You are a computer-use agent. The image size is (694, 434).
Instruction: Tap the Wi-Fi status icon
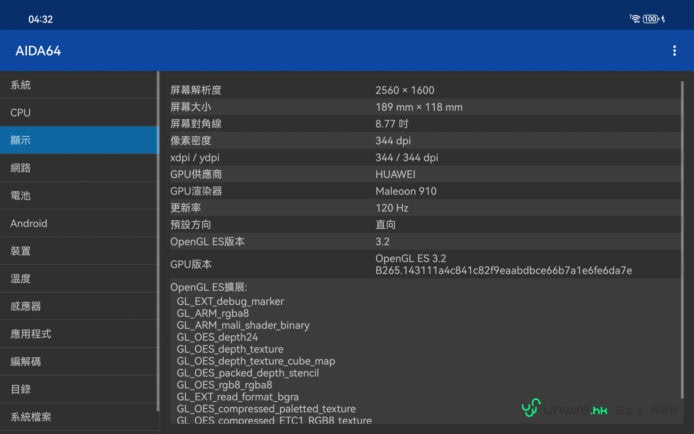[x=635, y=19]
